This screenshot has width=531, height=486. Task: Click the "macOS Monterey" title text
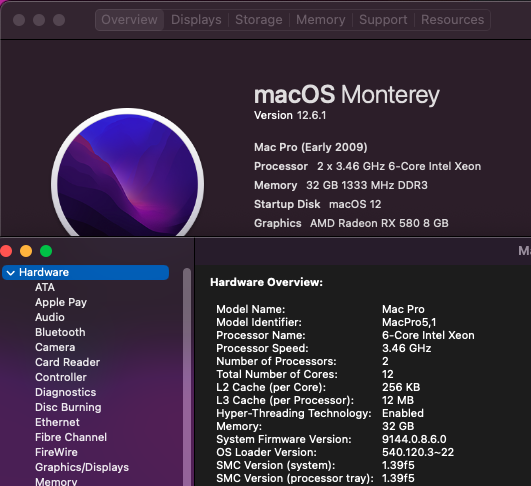347,94
